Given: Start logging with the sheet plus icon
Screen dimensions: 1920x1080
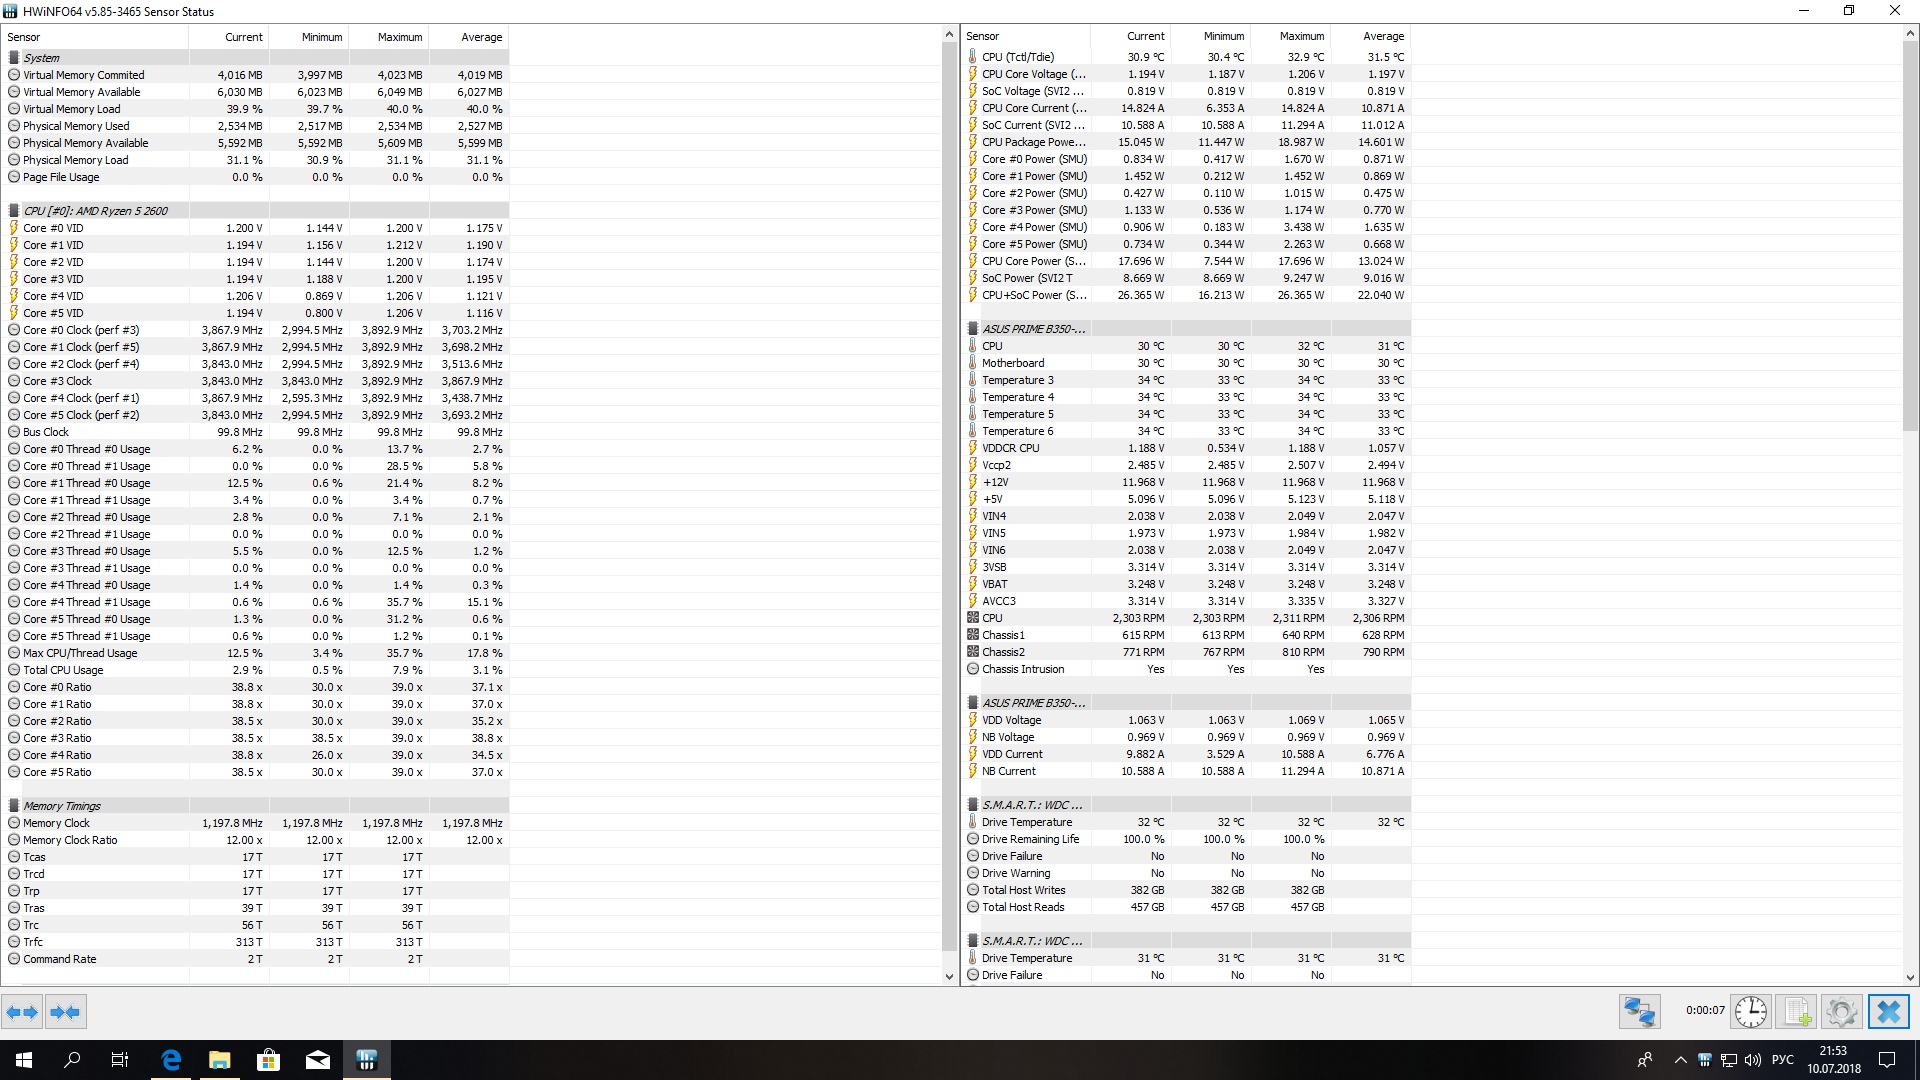Looking at the screenshot, I should pos(1796,1012).
